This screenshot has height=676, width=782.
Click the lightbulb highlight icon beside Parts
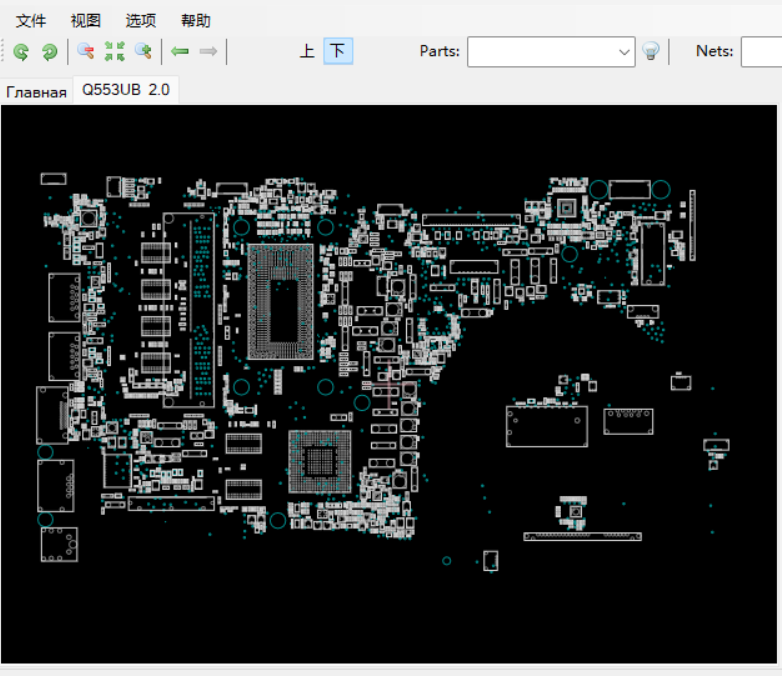click(651, 51)
